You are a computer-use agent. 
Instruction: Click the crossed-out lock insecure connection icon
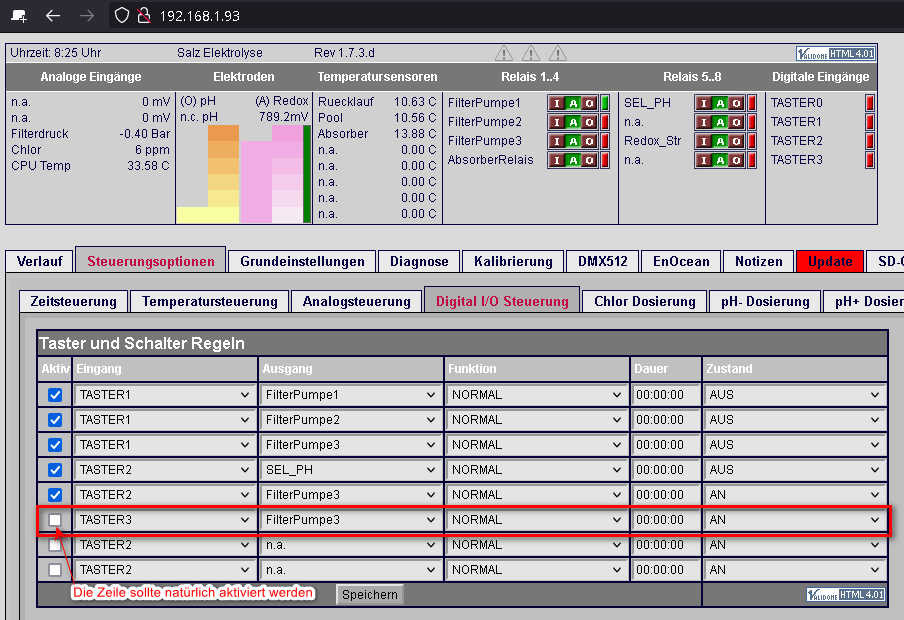(x=144, y=16)
